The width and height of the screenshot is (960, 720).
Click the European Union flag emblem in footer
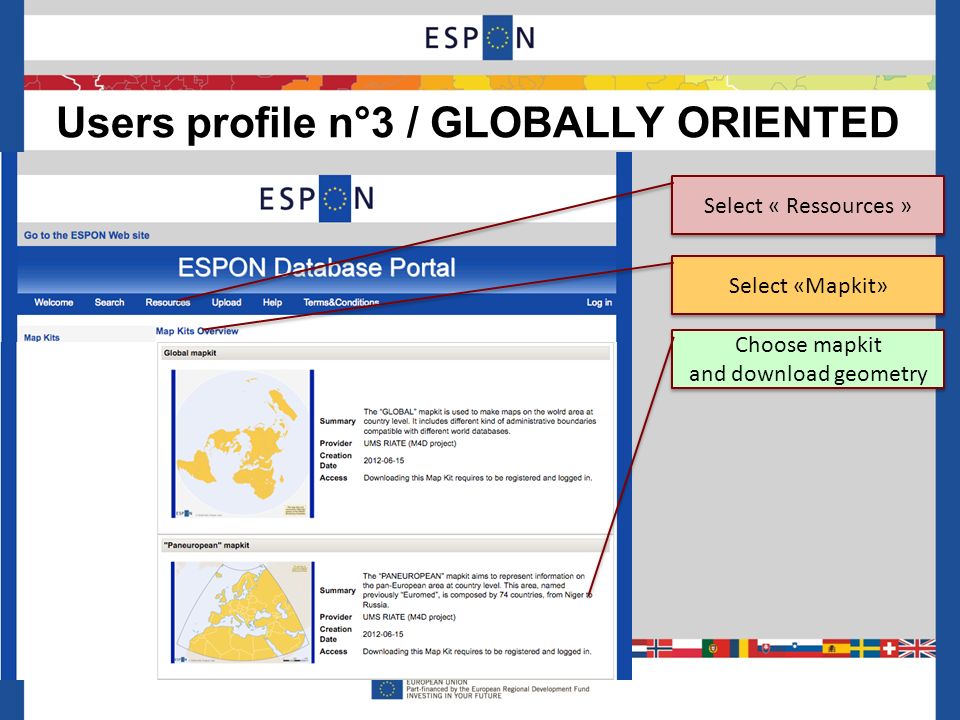point(387,689)
